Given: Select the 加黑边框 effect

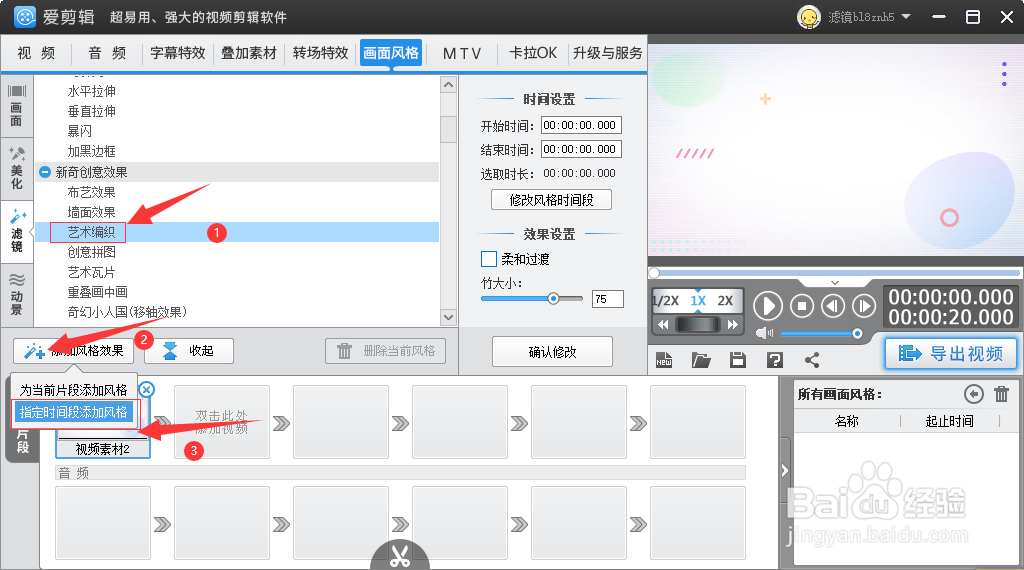Looking at the screenshot, I should pyautogui.click(x=91, y=151).
